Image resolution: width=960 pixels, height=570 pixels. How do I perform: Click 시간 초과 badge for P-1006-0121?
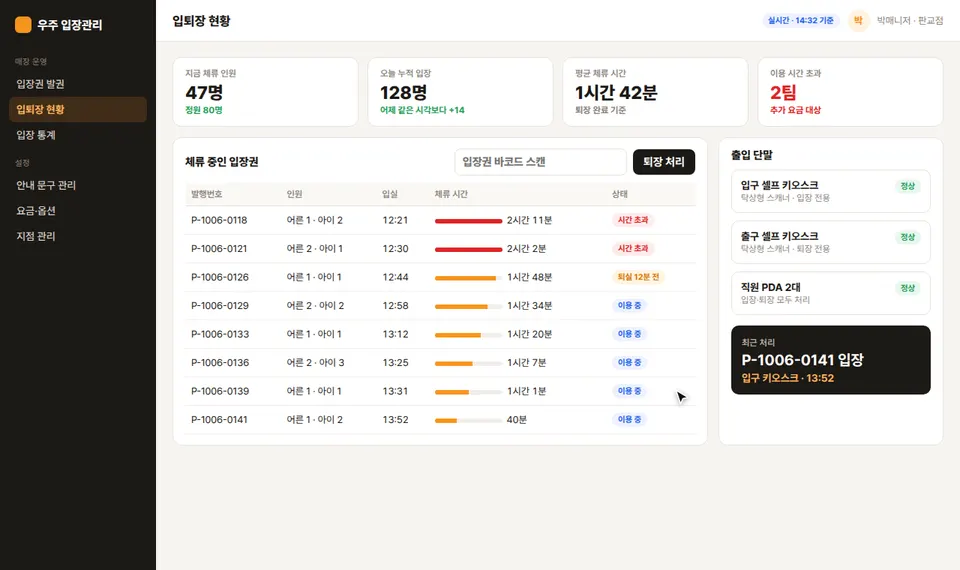632,249
